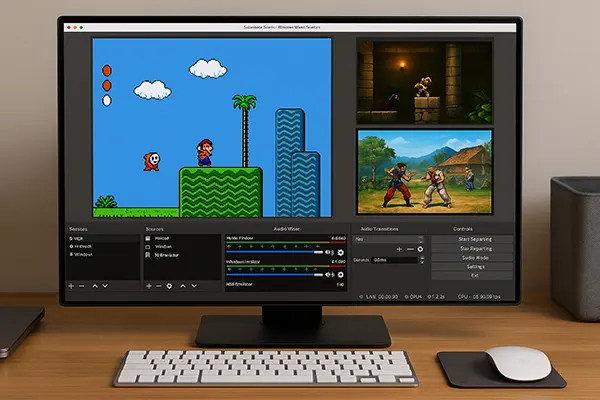Click the third Sources row's icon
Viewport: 600px width, 400px height.
click(x=148, y=255)
